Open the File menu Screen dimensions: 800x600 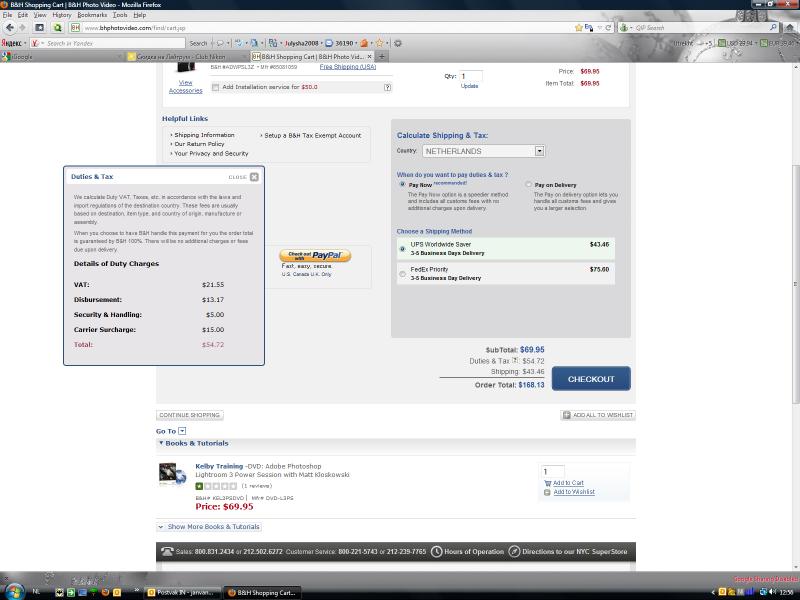click(7, 15)
